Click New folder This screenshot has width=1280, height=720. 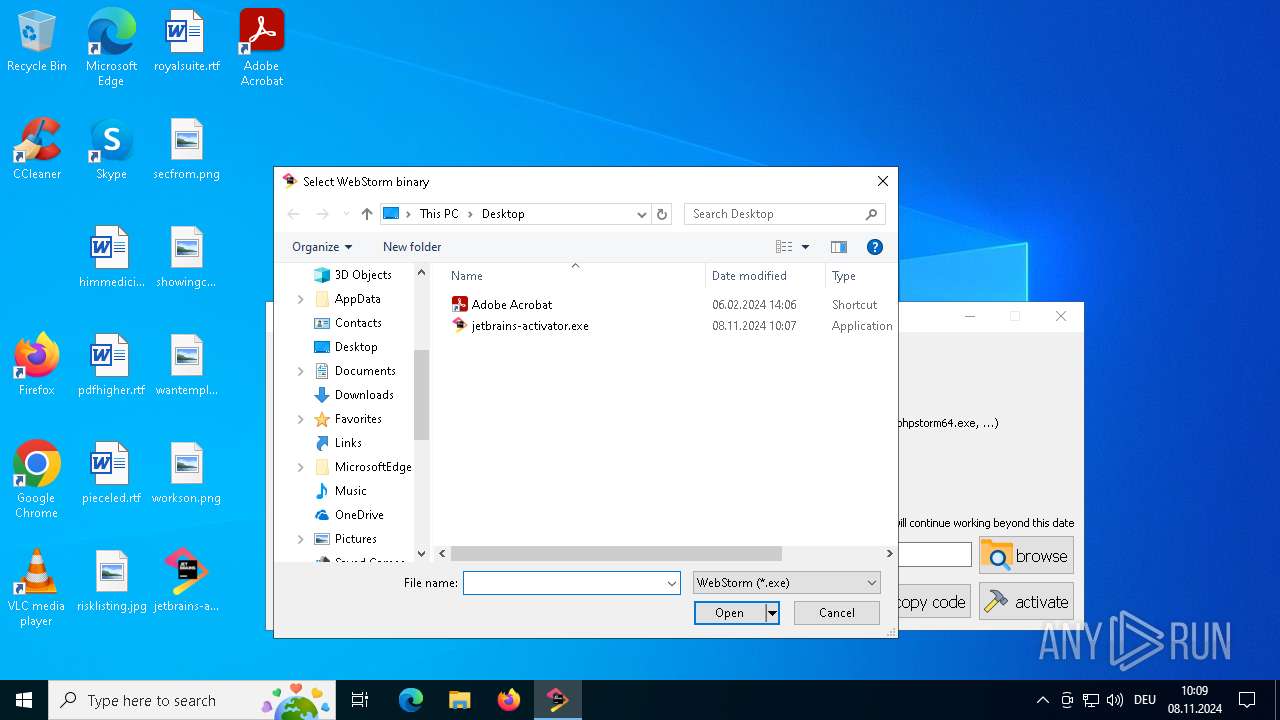pyautogui.click(x=412, y=247)
